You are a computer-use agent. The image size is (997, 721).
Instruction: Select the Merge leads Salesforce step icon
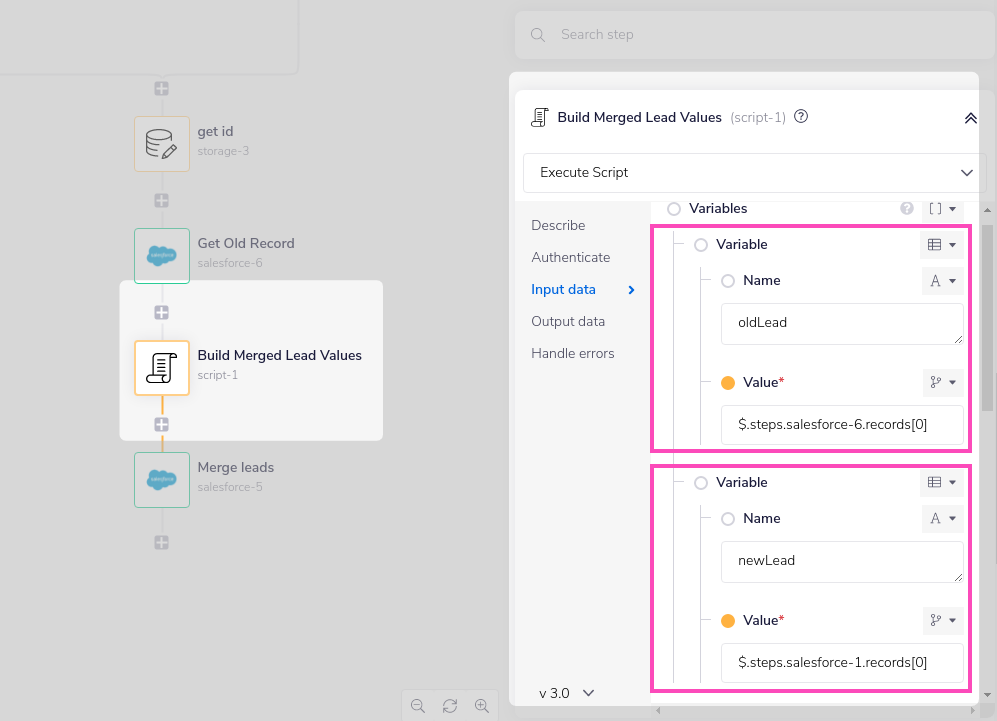coord(161,480)
